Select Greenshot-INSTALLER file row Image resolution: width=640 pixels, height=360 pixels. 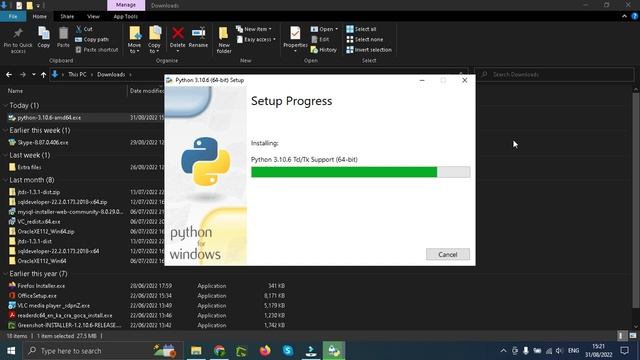[69, 325]
